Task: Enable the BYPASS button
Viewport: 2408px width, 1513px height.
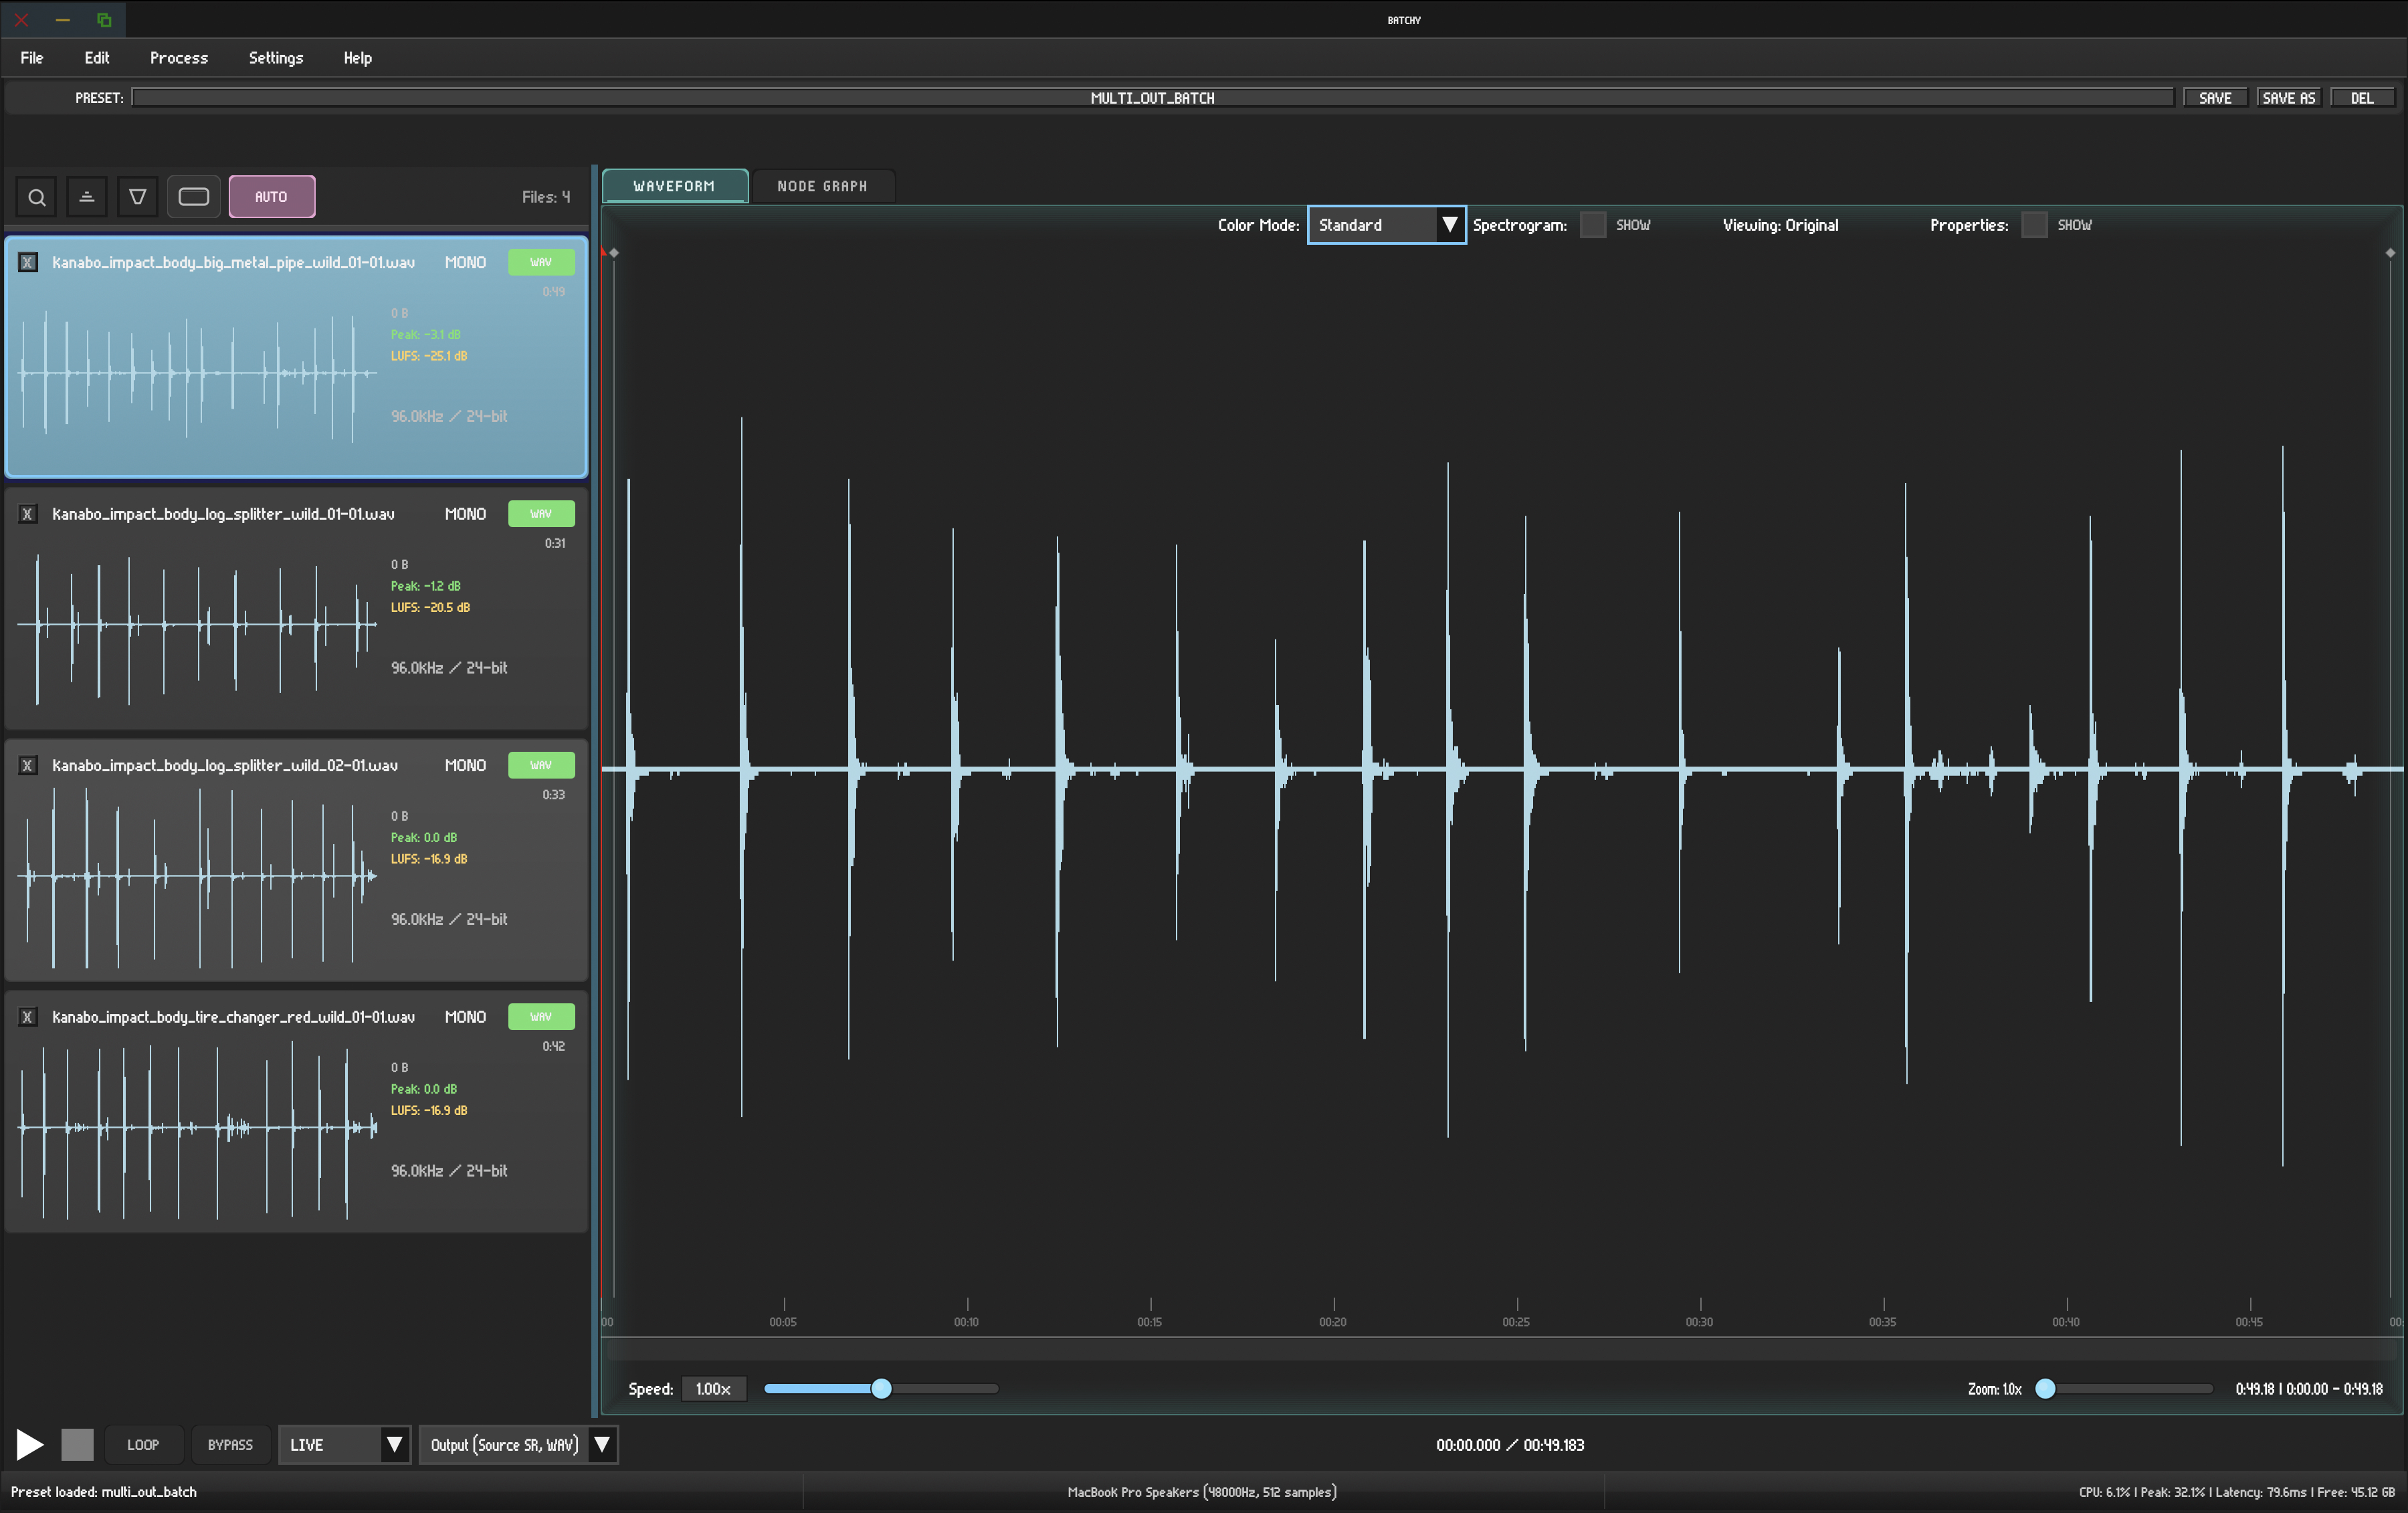Action: click(230, 1444)
